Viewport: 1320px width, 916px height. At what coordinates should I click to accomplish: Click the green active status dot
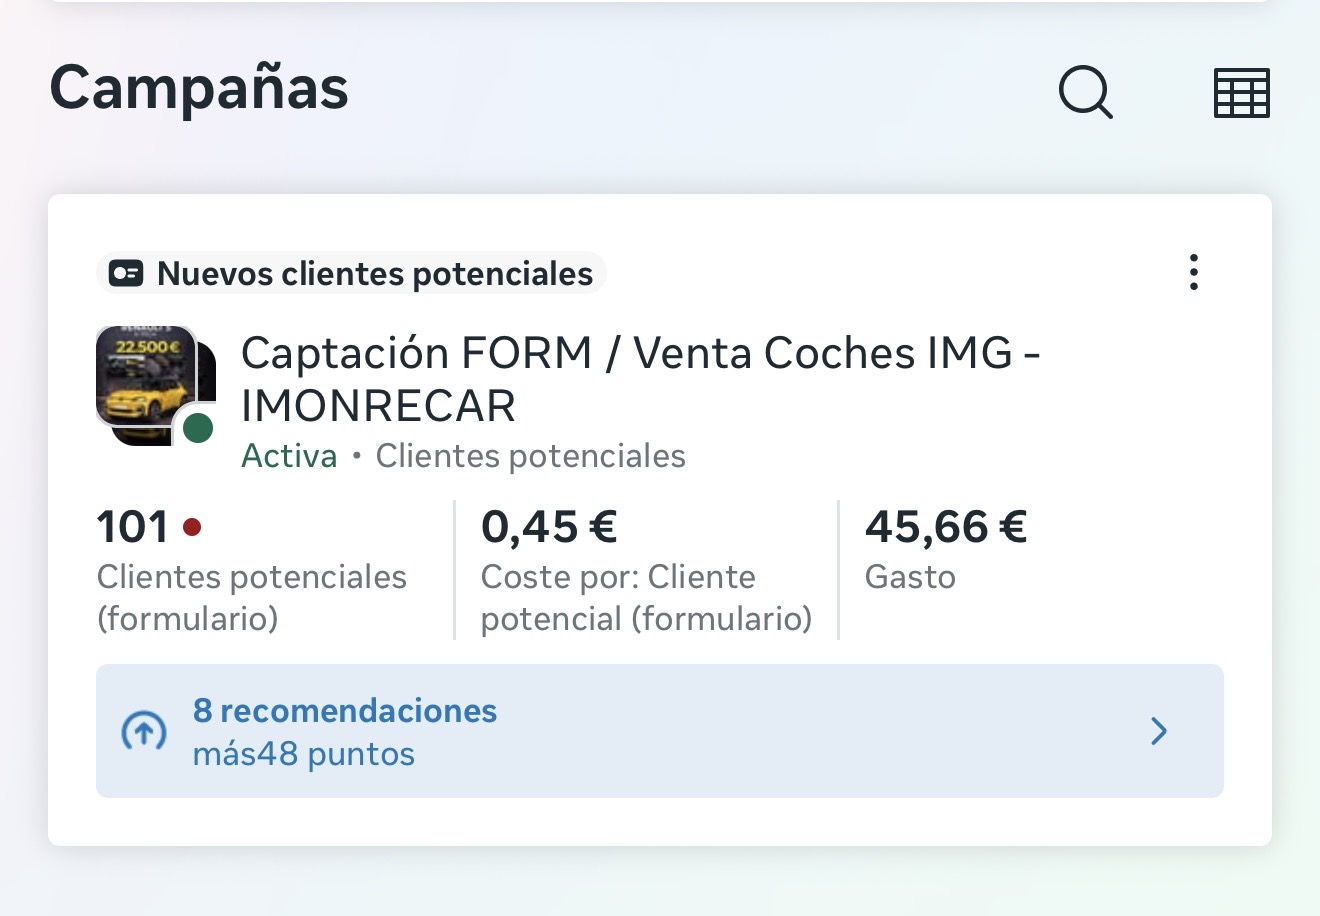pos(198,428)
